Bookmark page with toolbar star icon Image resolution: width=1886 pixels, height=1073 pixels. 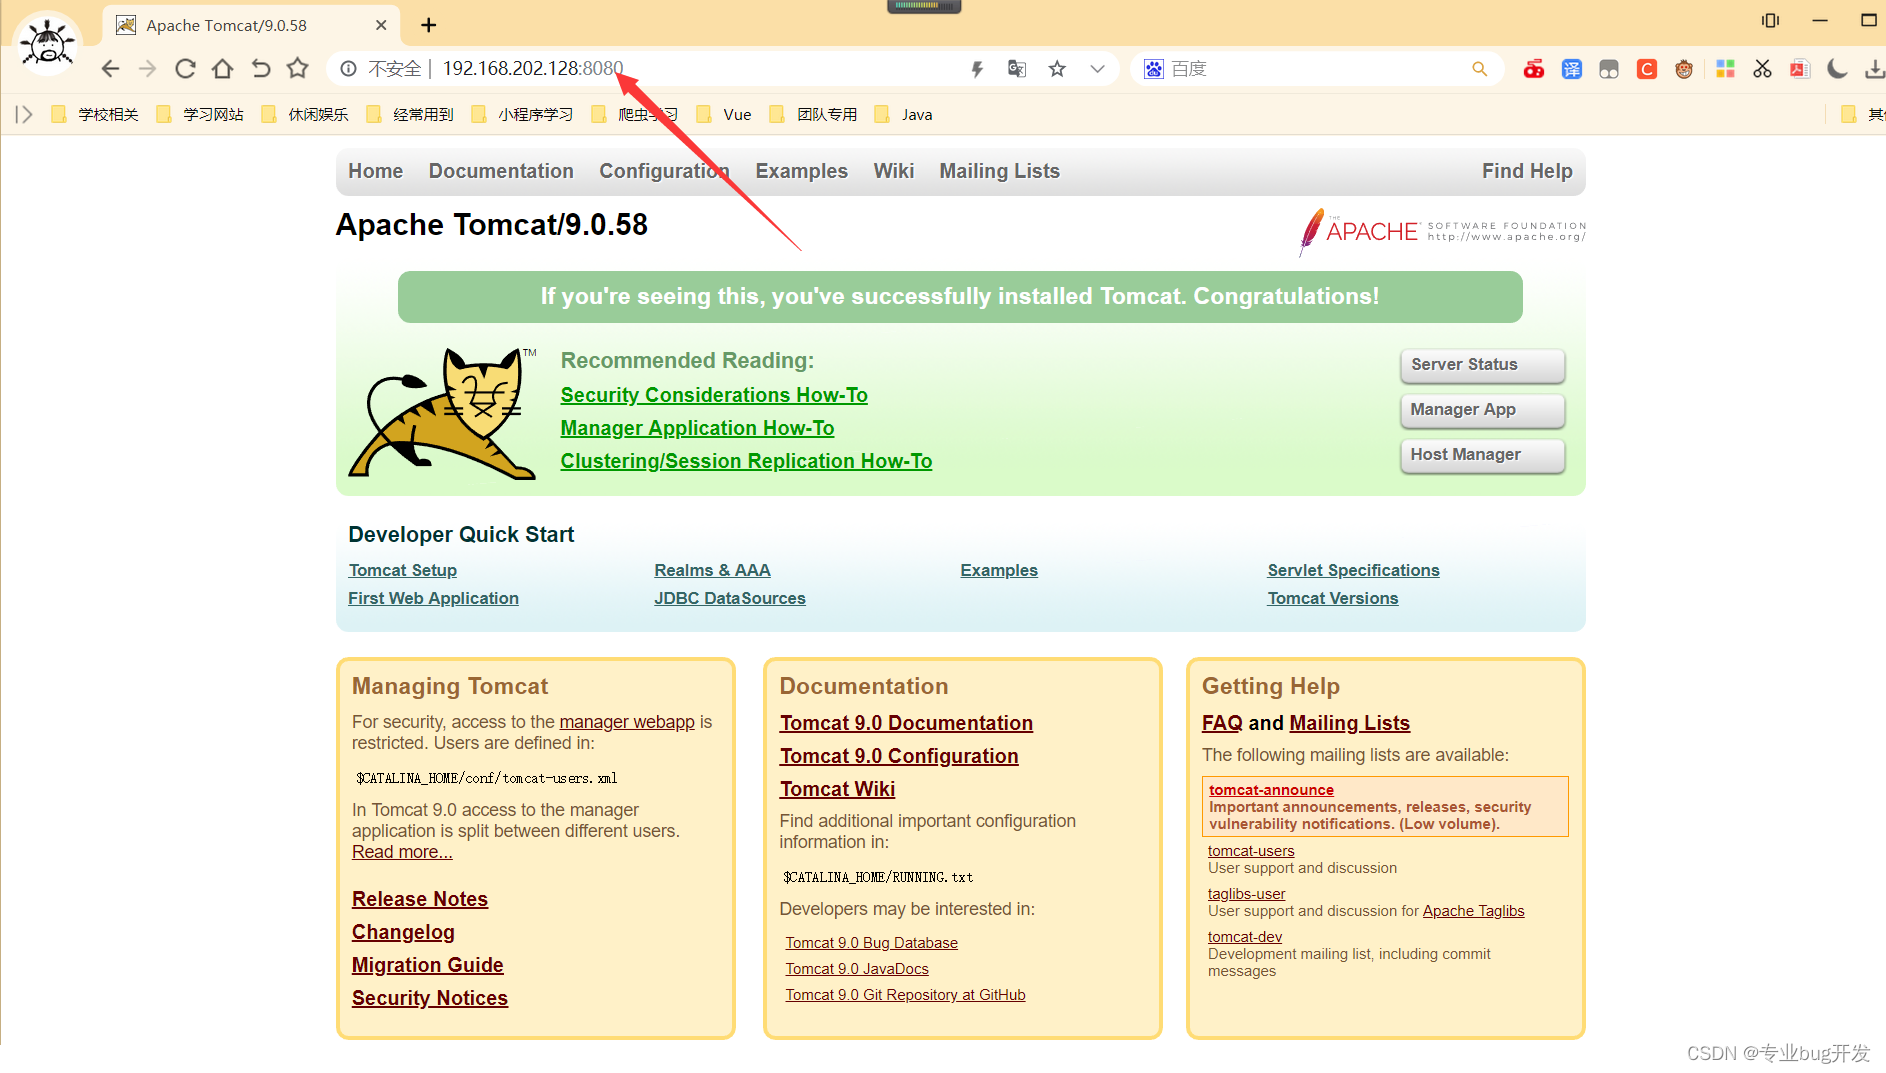click(x=297, y=68)
